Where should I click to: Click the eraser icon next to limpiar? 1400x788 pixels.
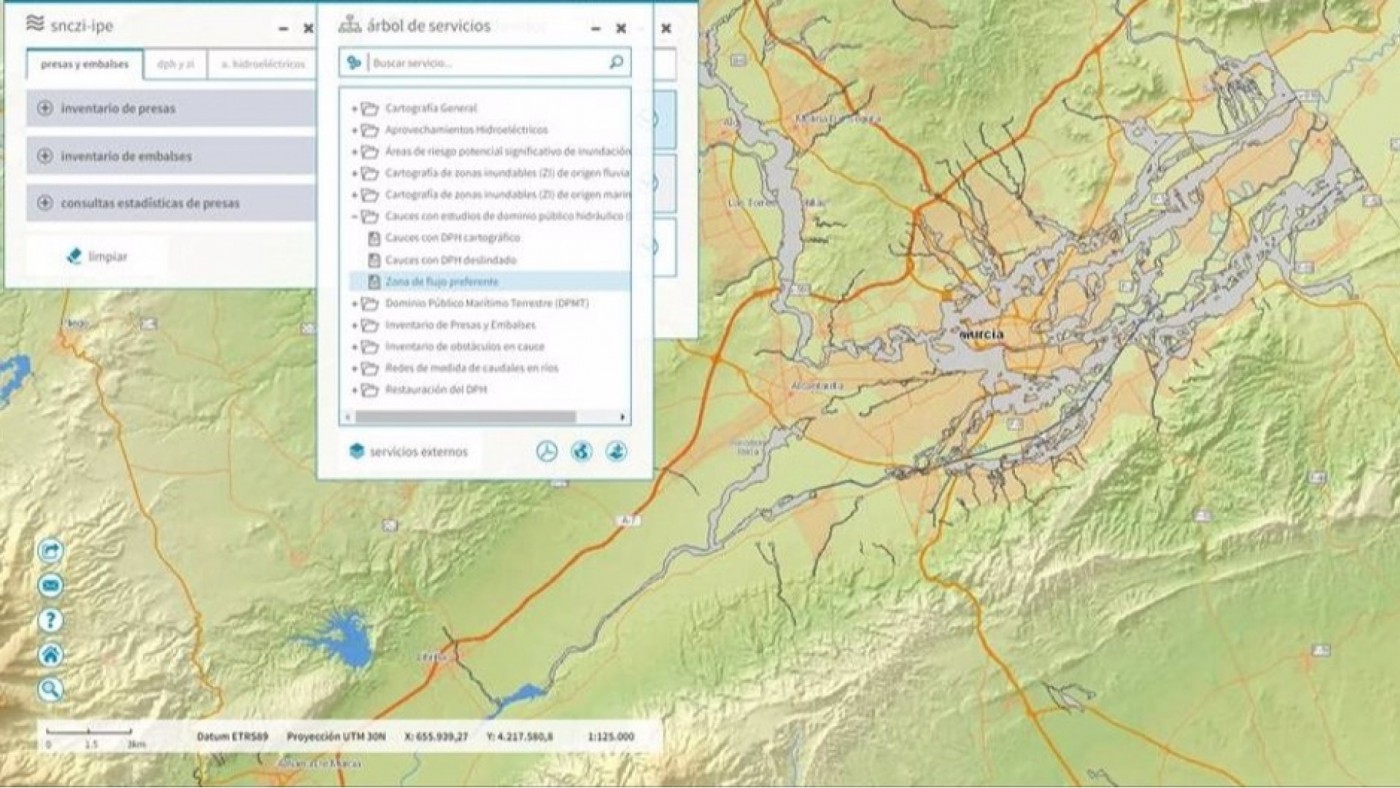pyautogui.click(x=74, y=256)
